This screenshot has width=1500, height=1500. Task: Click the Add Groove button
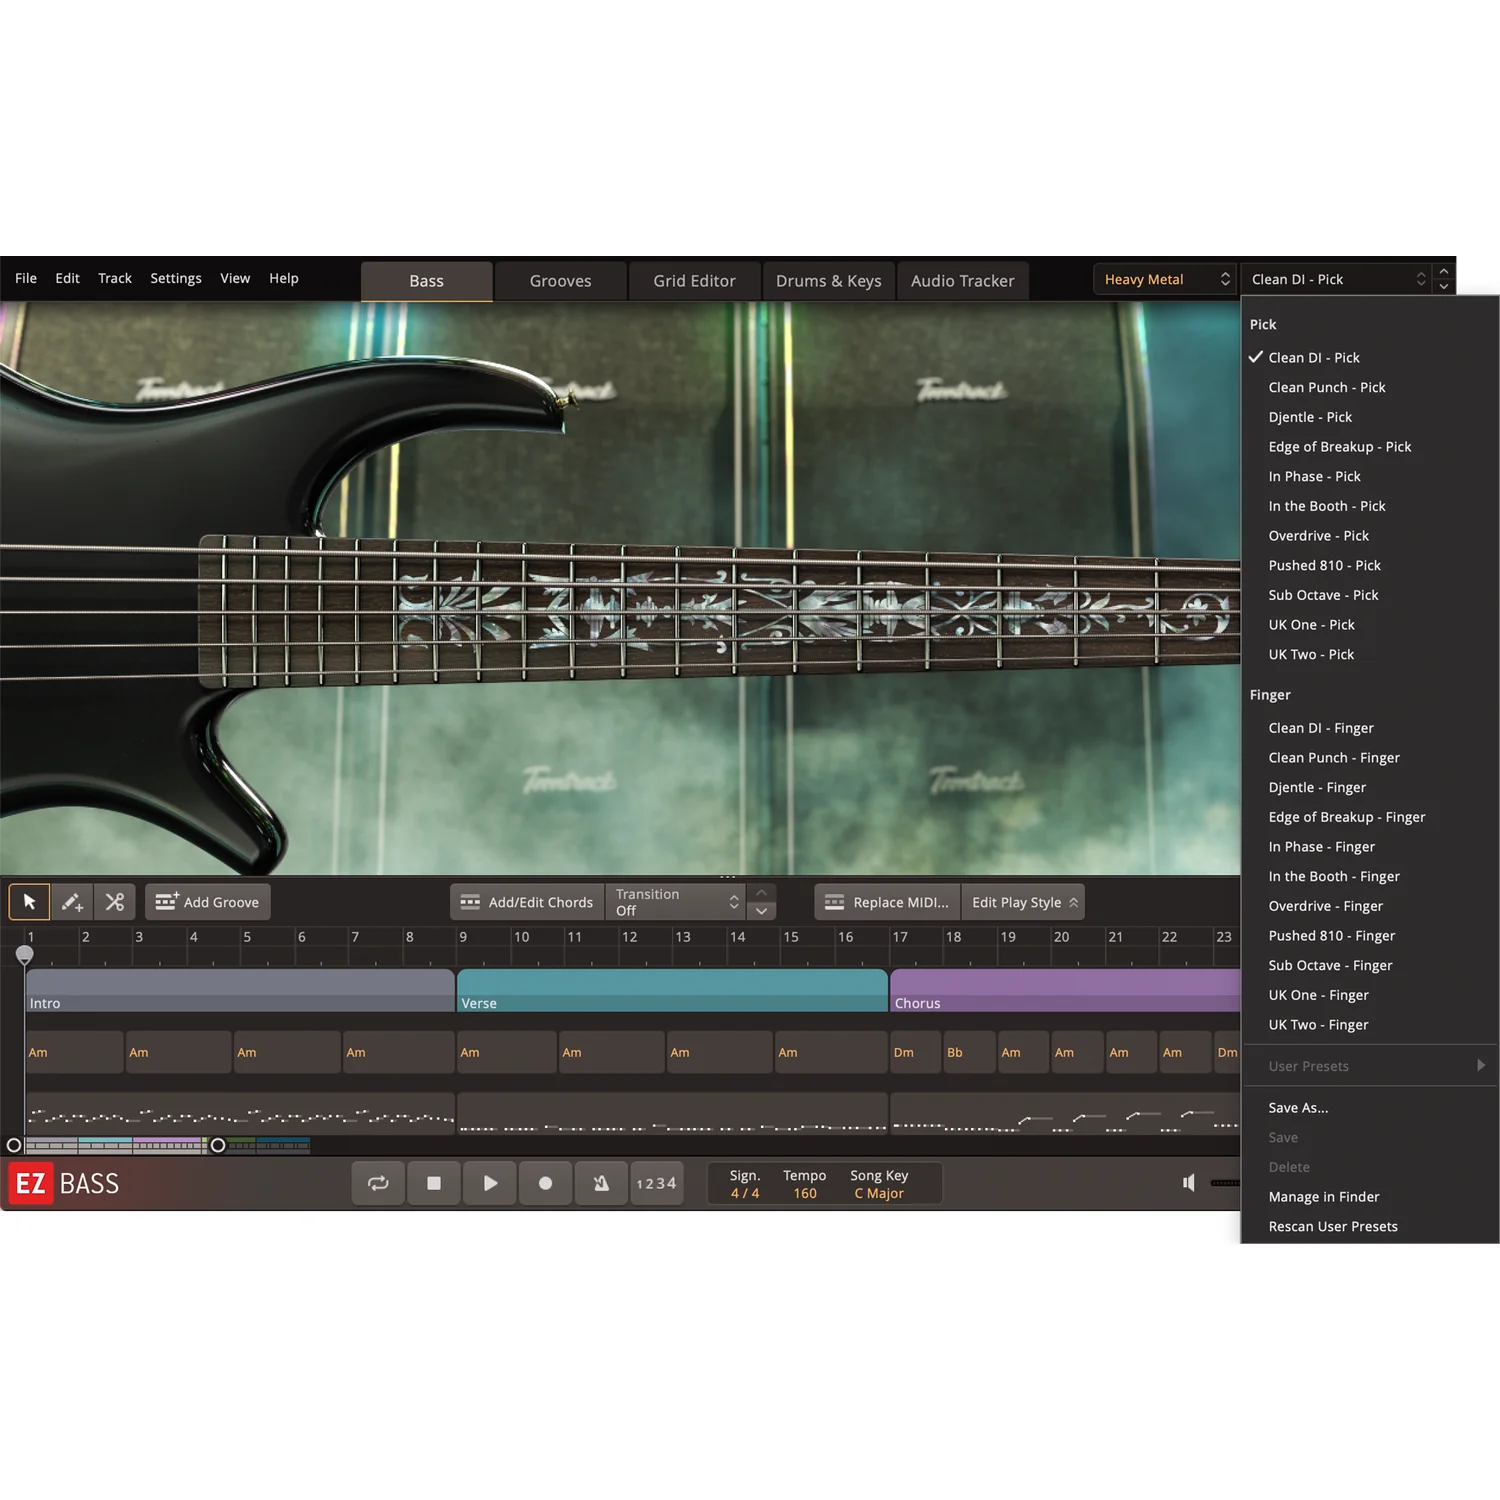pos(208,902)
